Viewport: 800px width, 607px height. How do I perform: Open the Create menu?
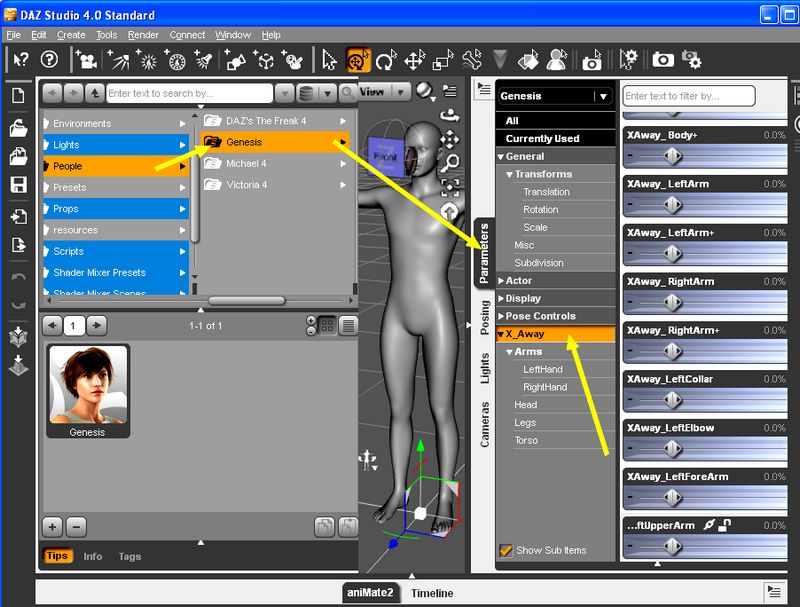pyautogui.click(x=71, y=35)
